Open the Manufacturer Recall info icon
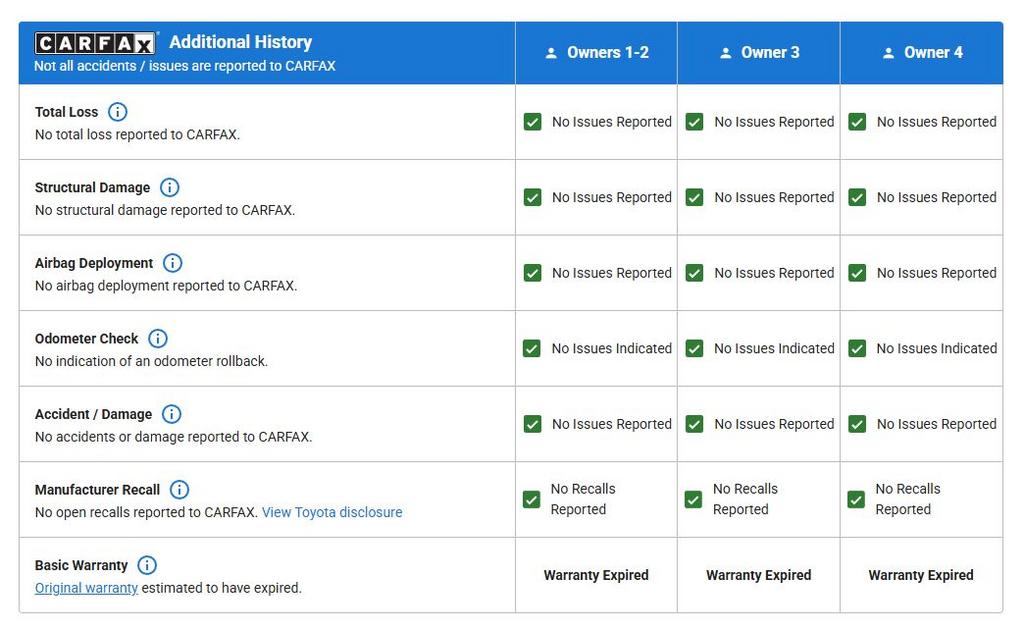Screen dimensions: 1024x630 click(x=179, y=490)
